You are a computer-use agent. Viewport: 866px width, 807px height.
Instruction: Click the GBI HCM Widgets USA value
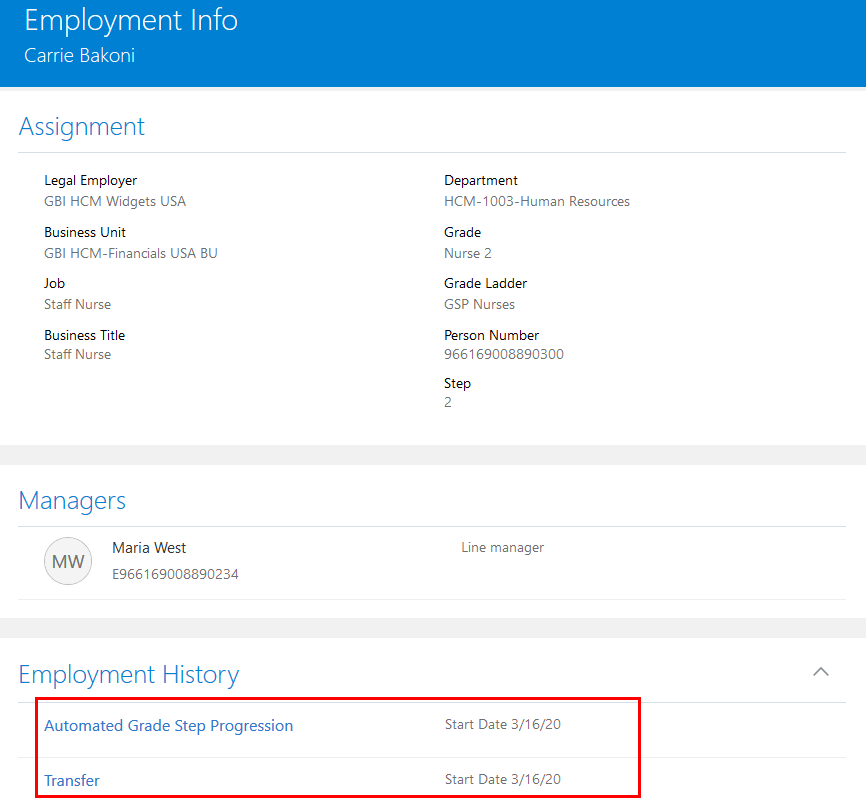115,201
